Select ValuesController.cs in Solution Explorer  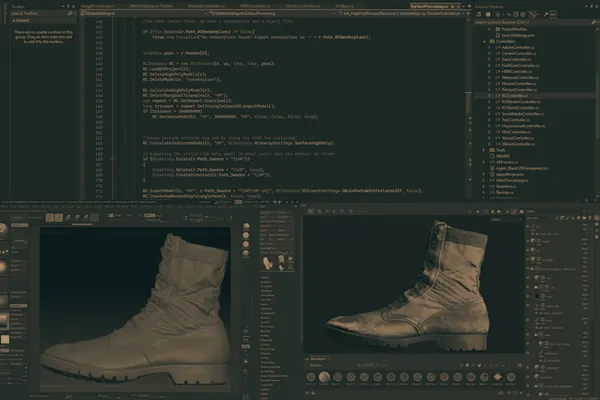tap(518, 138)
